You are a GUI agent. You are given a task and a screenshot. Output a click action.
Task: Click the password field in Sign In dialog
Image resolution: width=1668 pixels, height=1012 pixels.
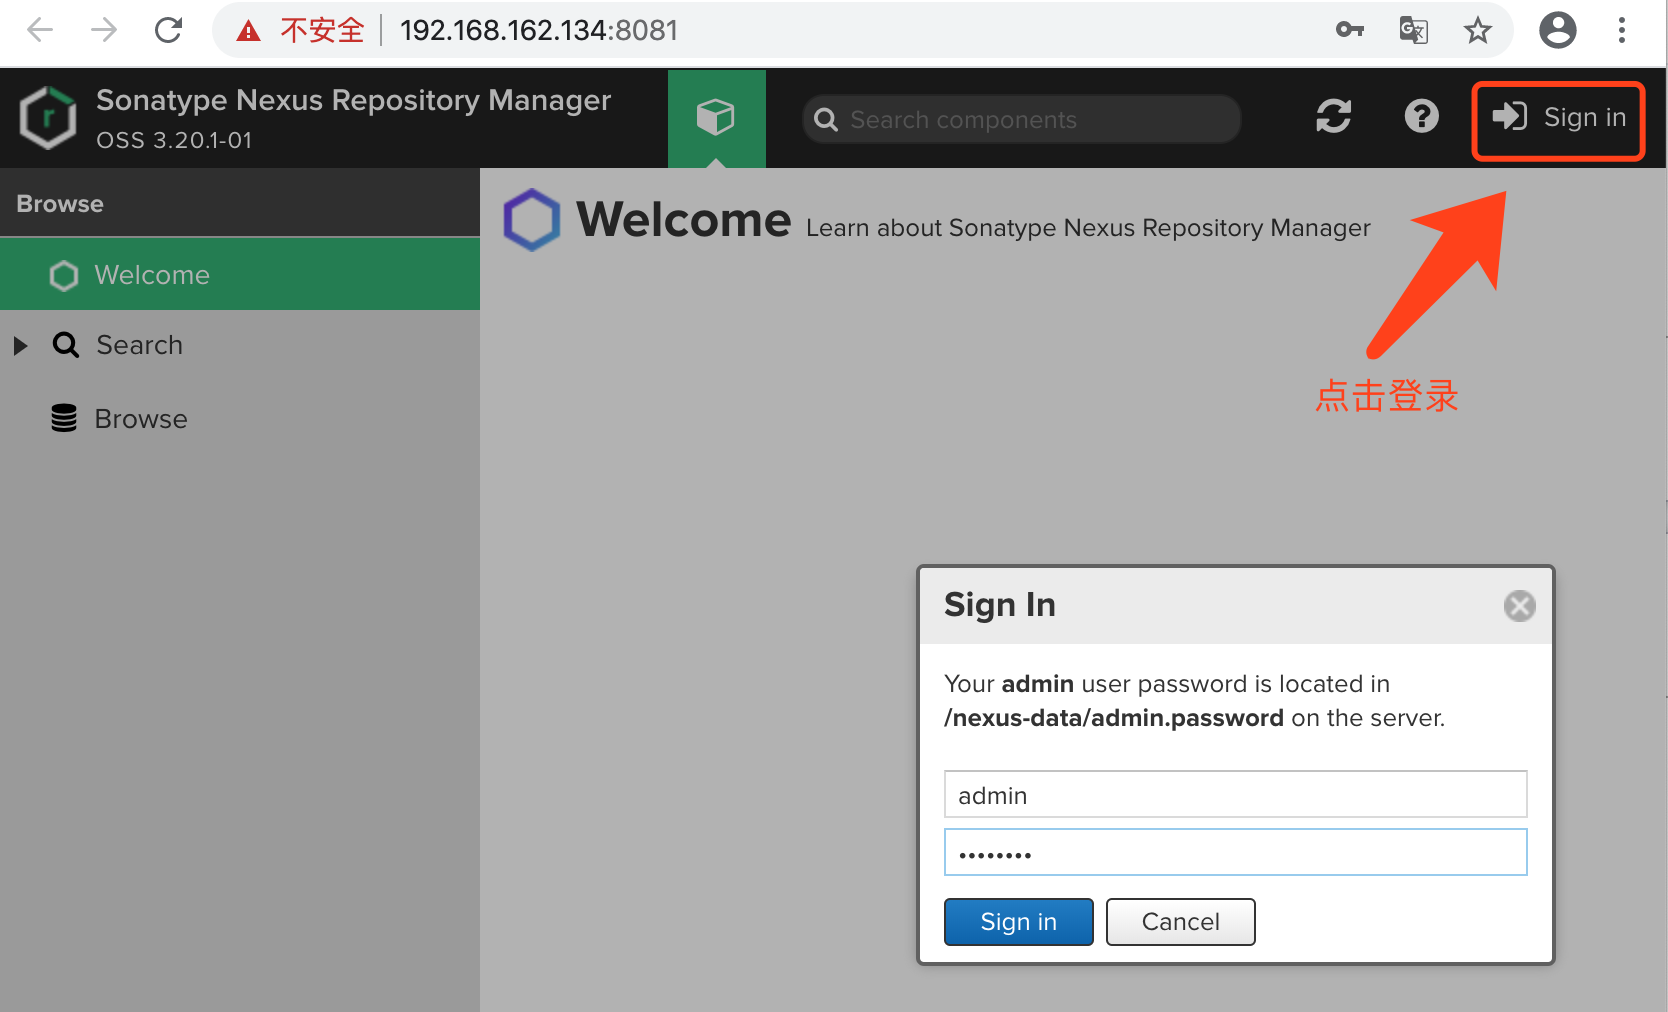(1235, 853)
